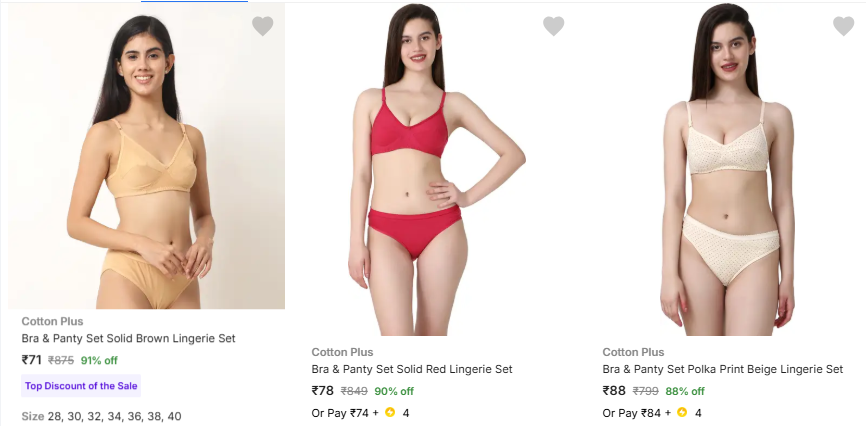
Task: Click Cotton Plus brand above Red set
Action: [342, 352]
